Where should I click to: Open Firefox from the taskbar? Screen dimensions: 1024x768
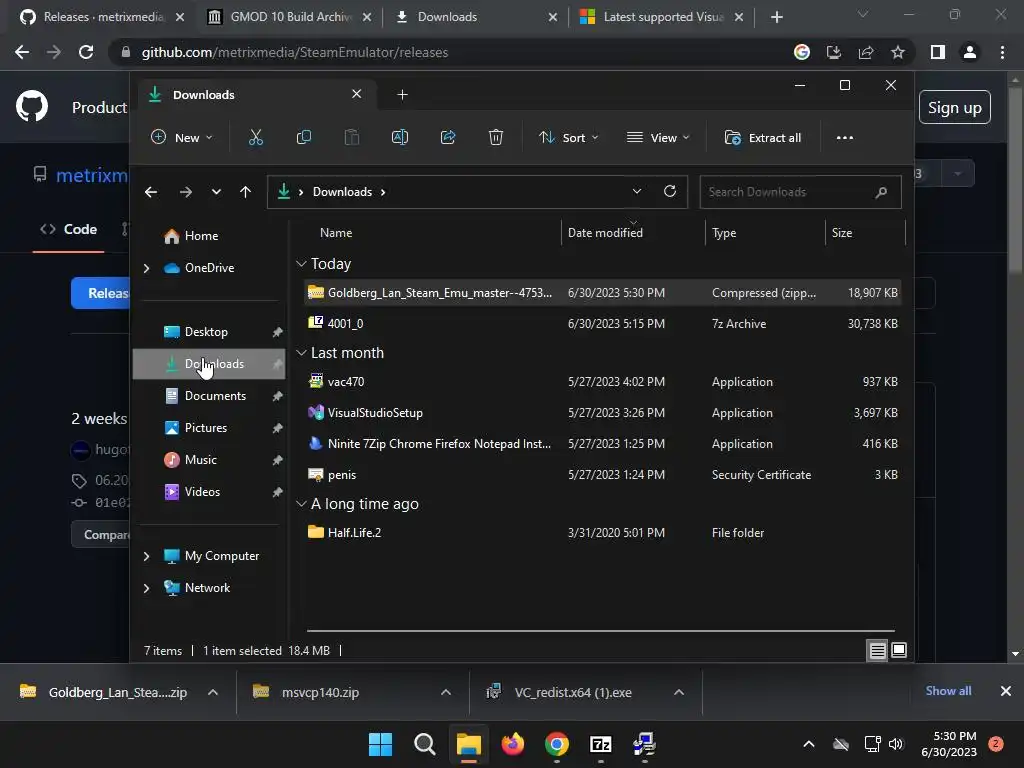(513, 744)
